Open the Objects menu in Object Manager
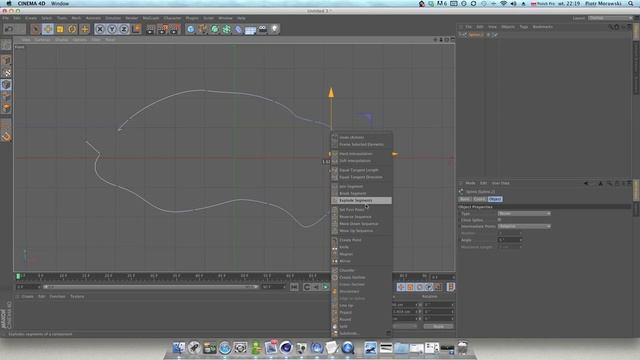The height and width of the screenshot is (360, 640). pyautogui.click(x=508, y=27)
